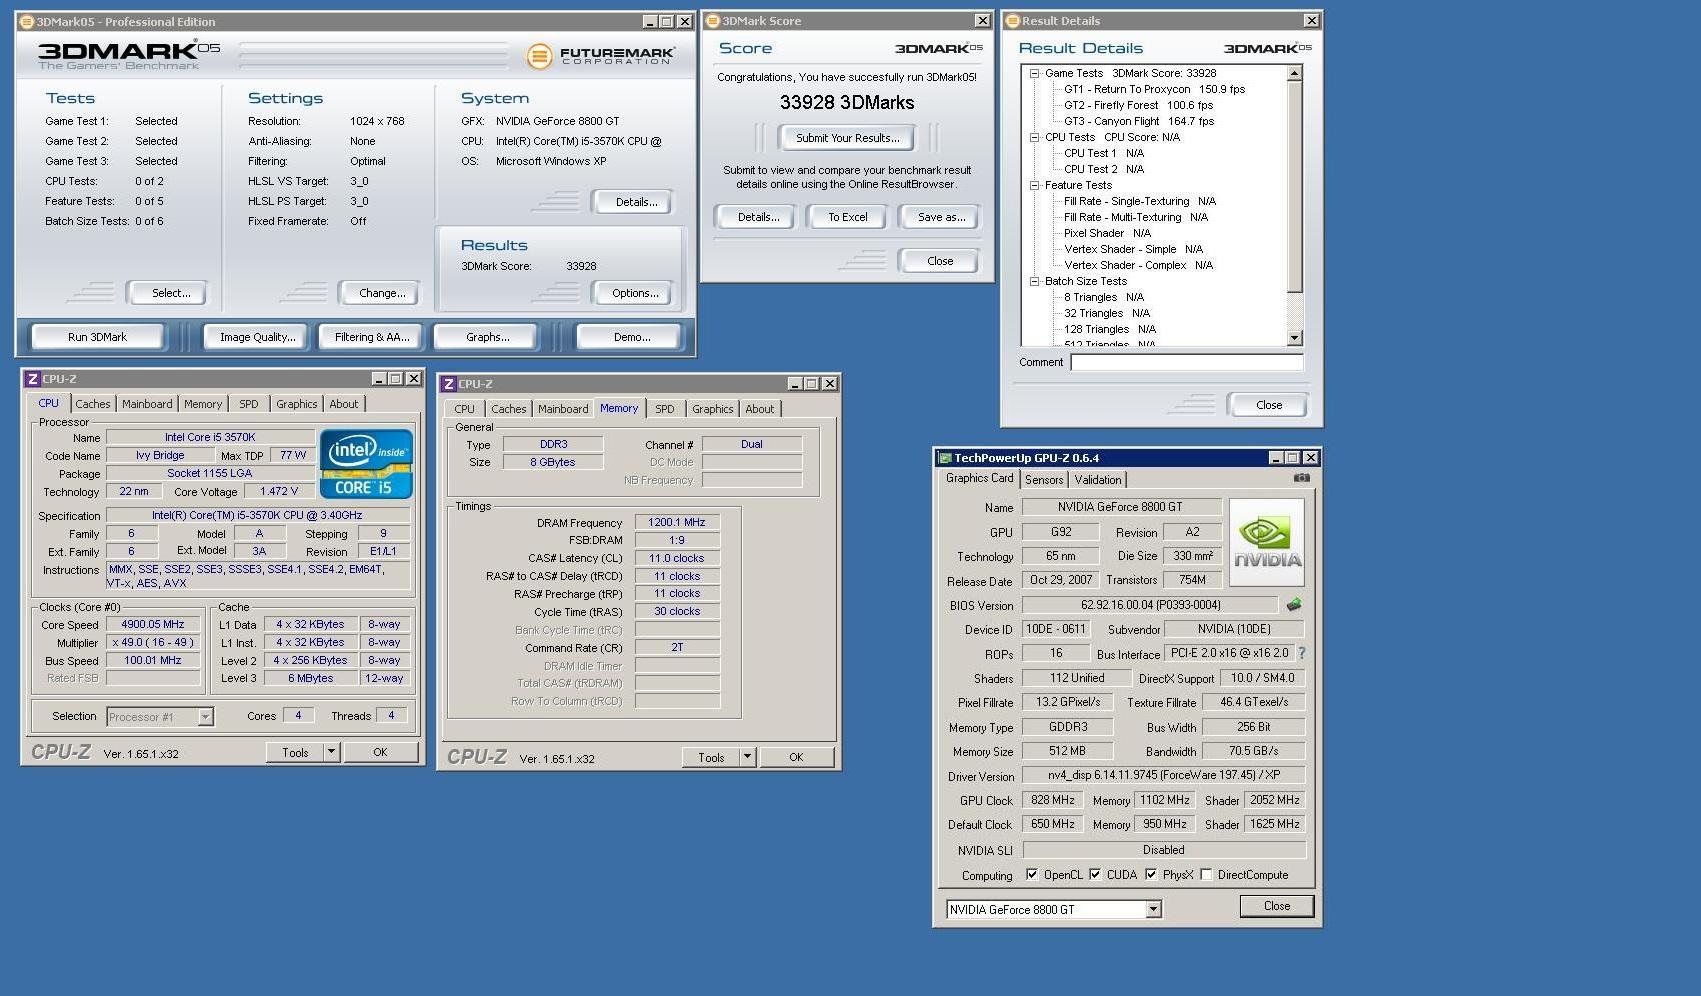The height and width of the screenshot is (996, 1701).
Task: Click Select button under Tests
Action: [x=171, y=293]
